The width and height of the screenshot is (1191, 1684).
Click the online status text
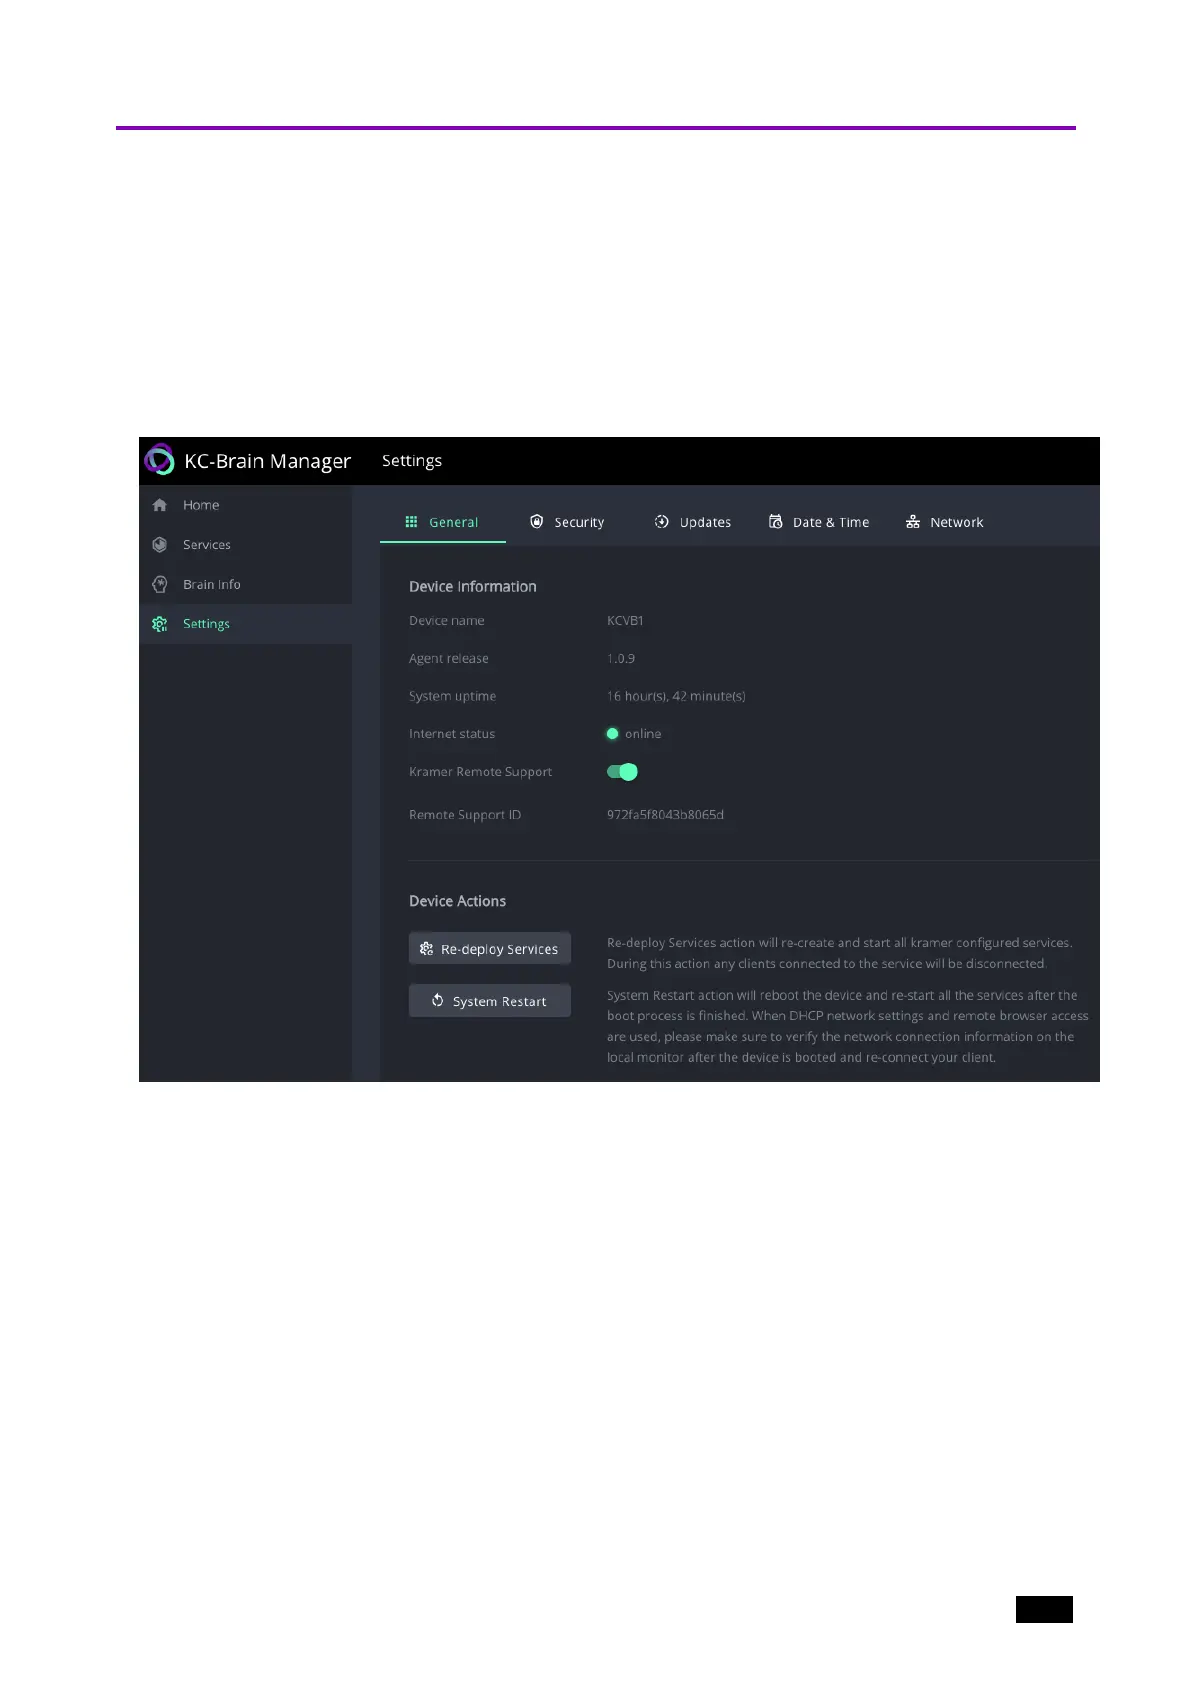coord(643,734)
